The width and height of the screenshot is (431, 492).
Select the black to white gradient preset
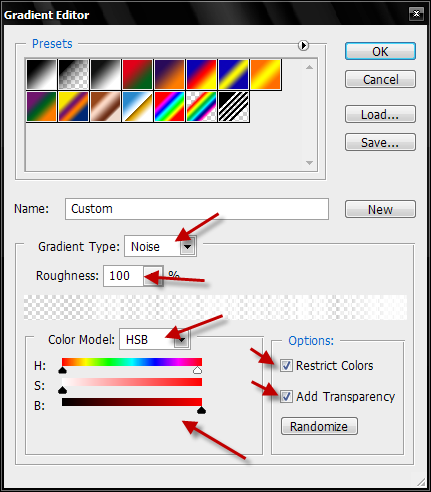pos(105,75)
